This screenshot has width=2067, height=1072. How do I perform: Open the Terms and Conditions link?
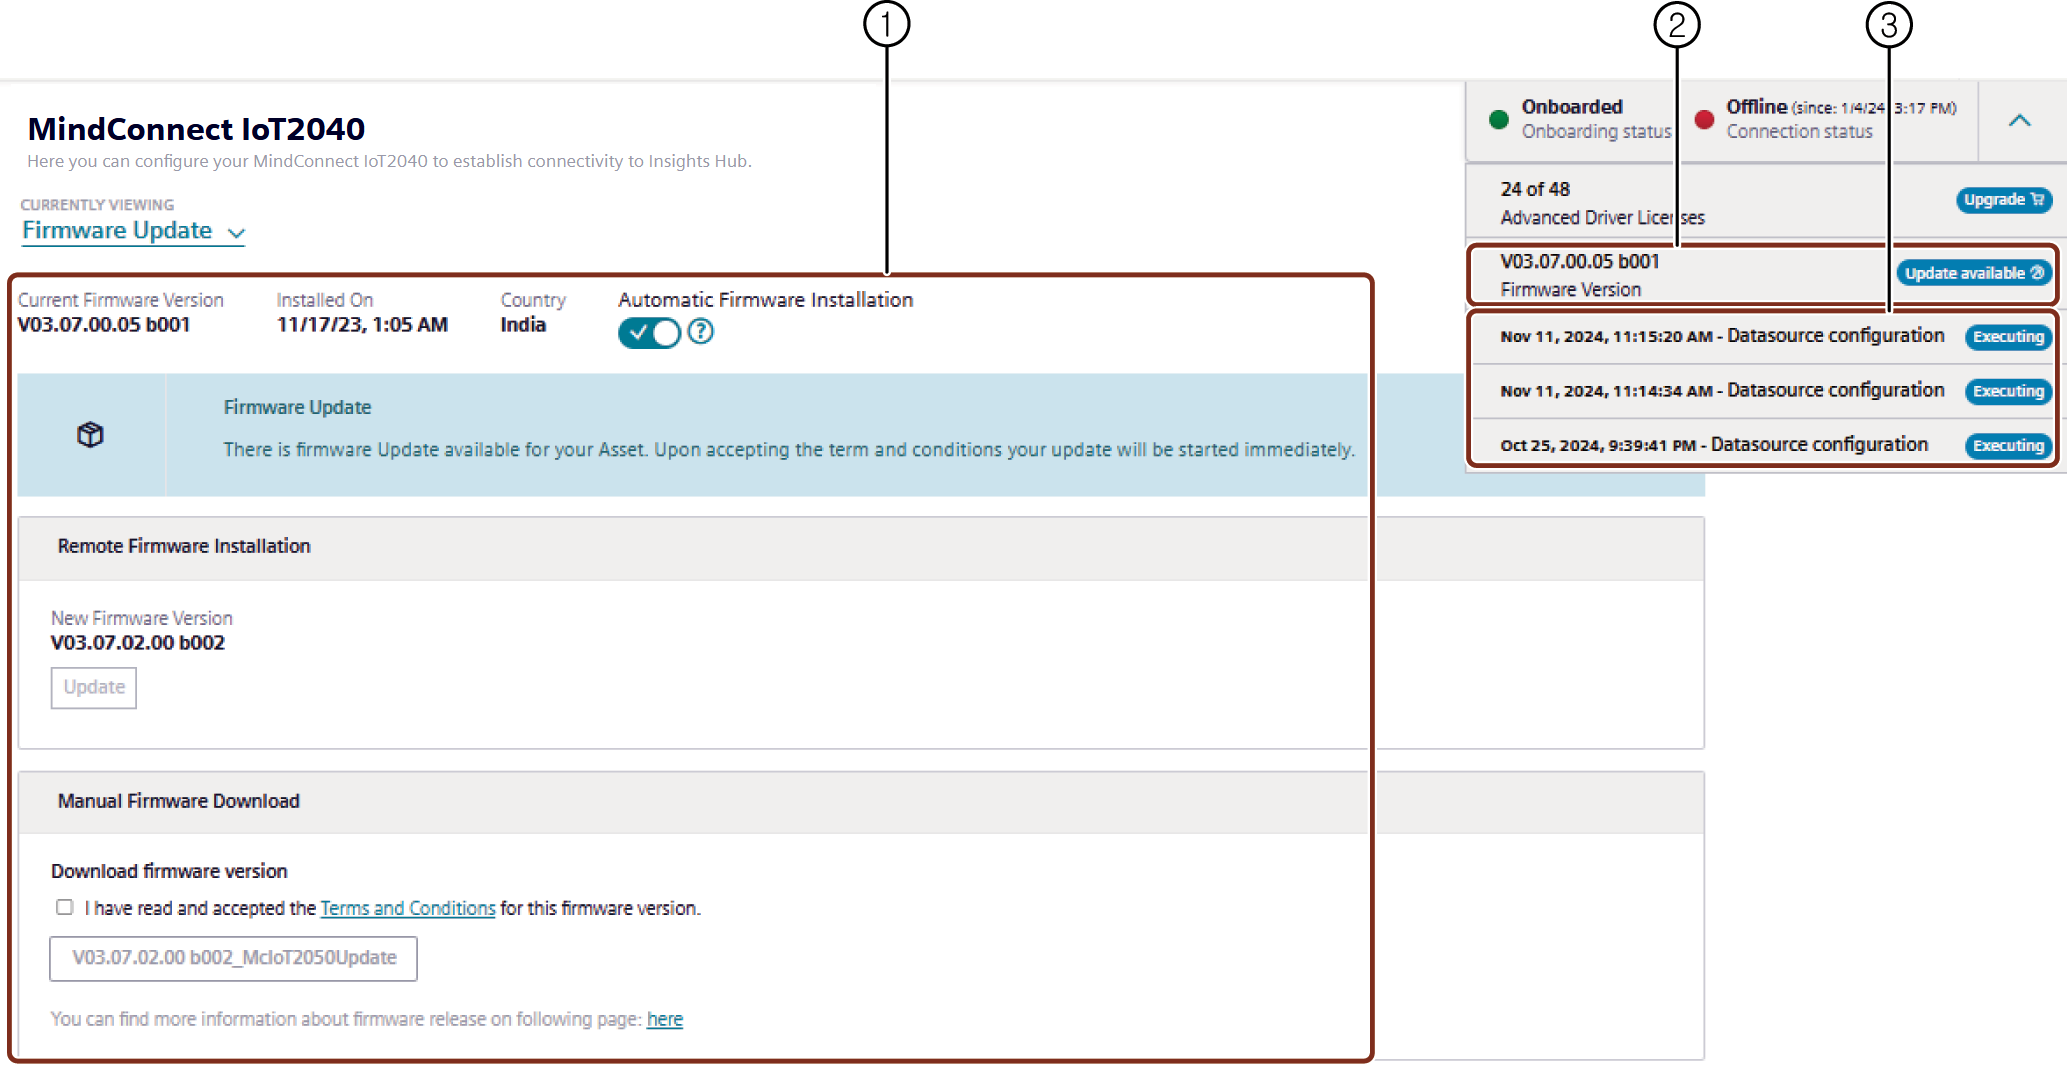pyautogui.click(x=408, y=908)
